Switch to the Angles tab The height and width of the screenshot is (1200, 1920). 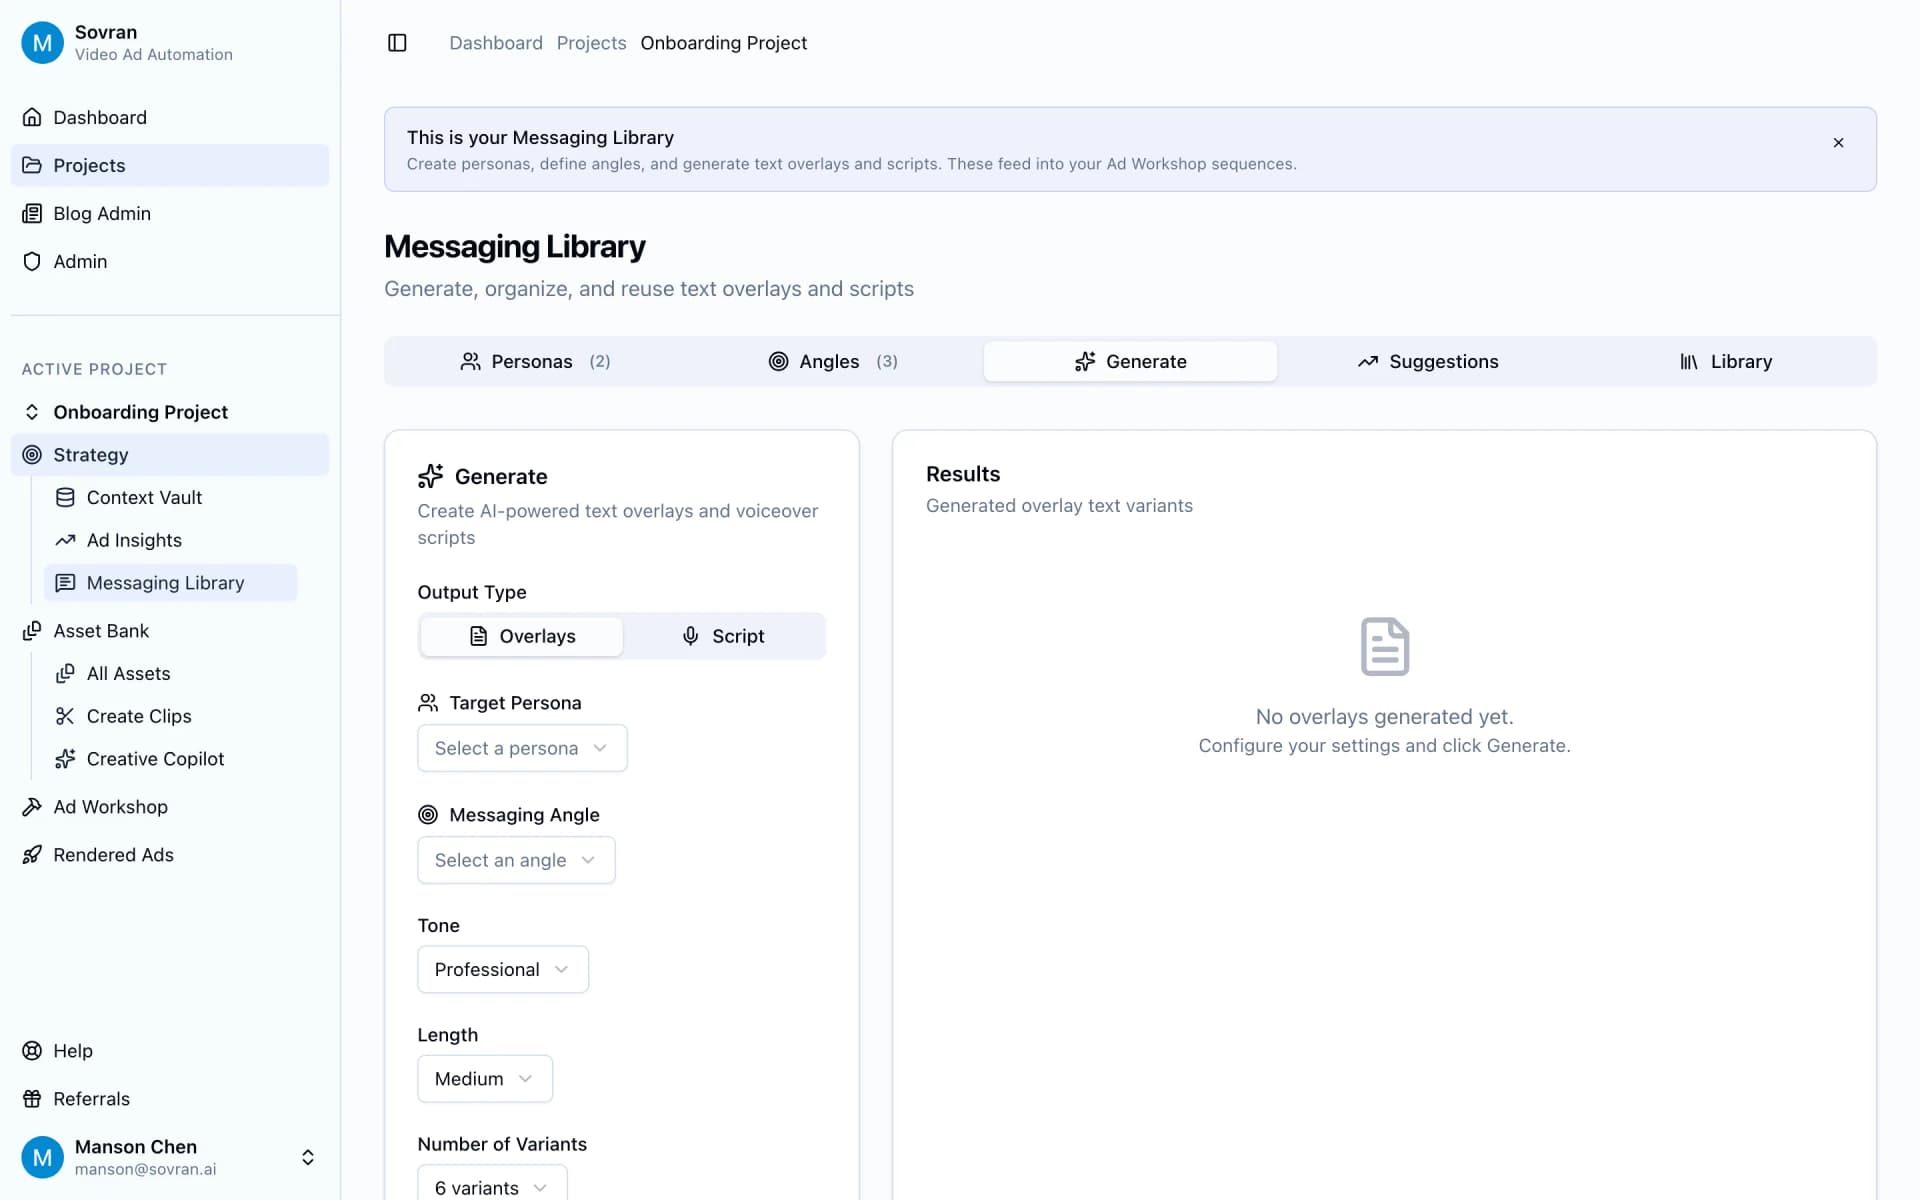click(832, 362)
